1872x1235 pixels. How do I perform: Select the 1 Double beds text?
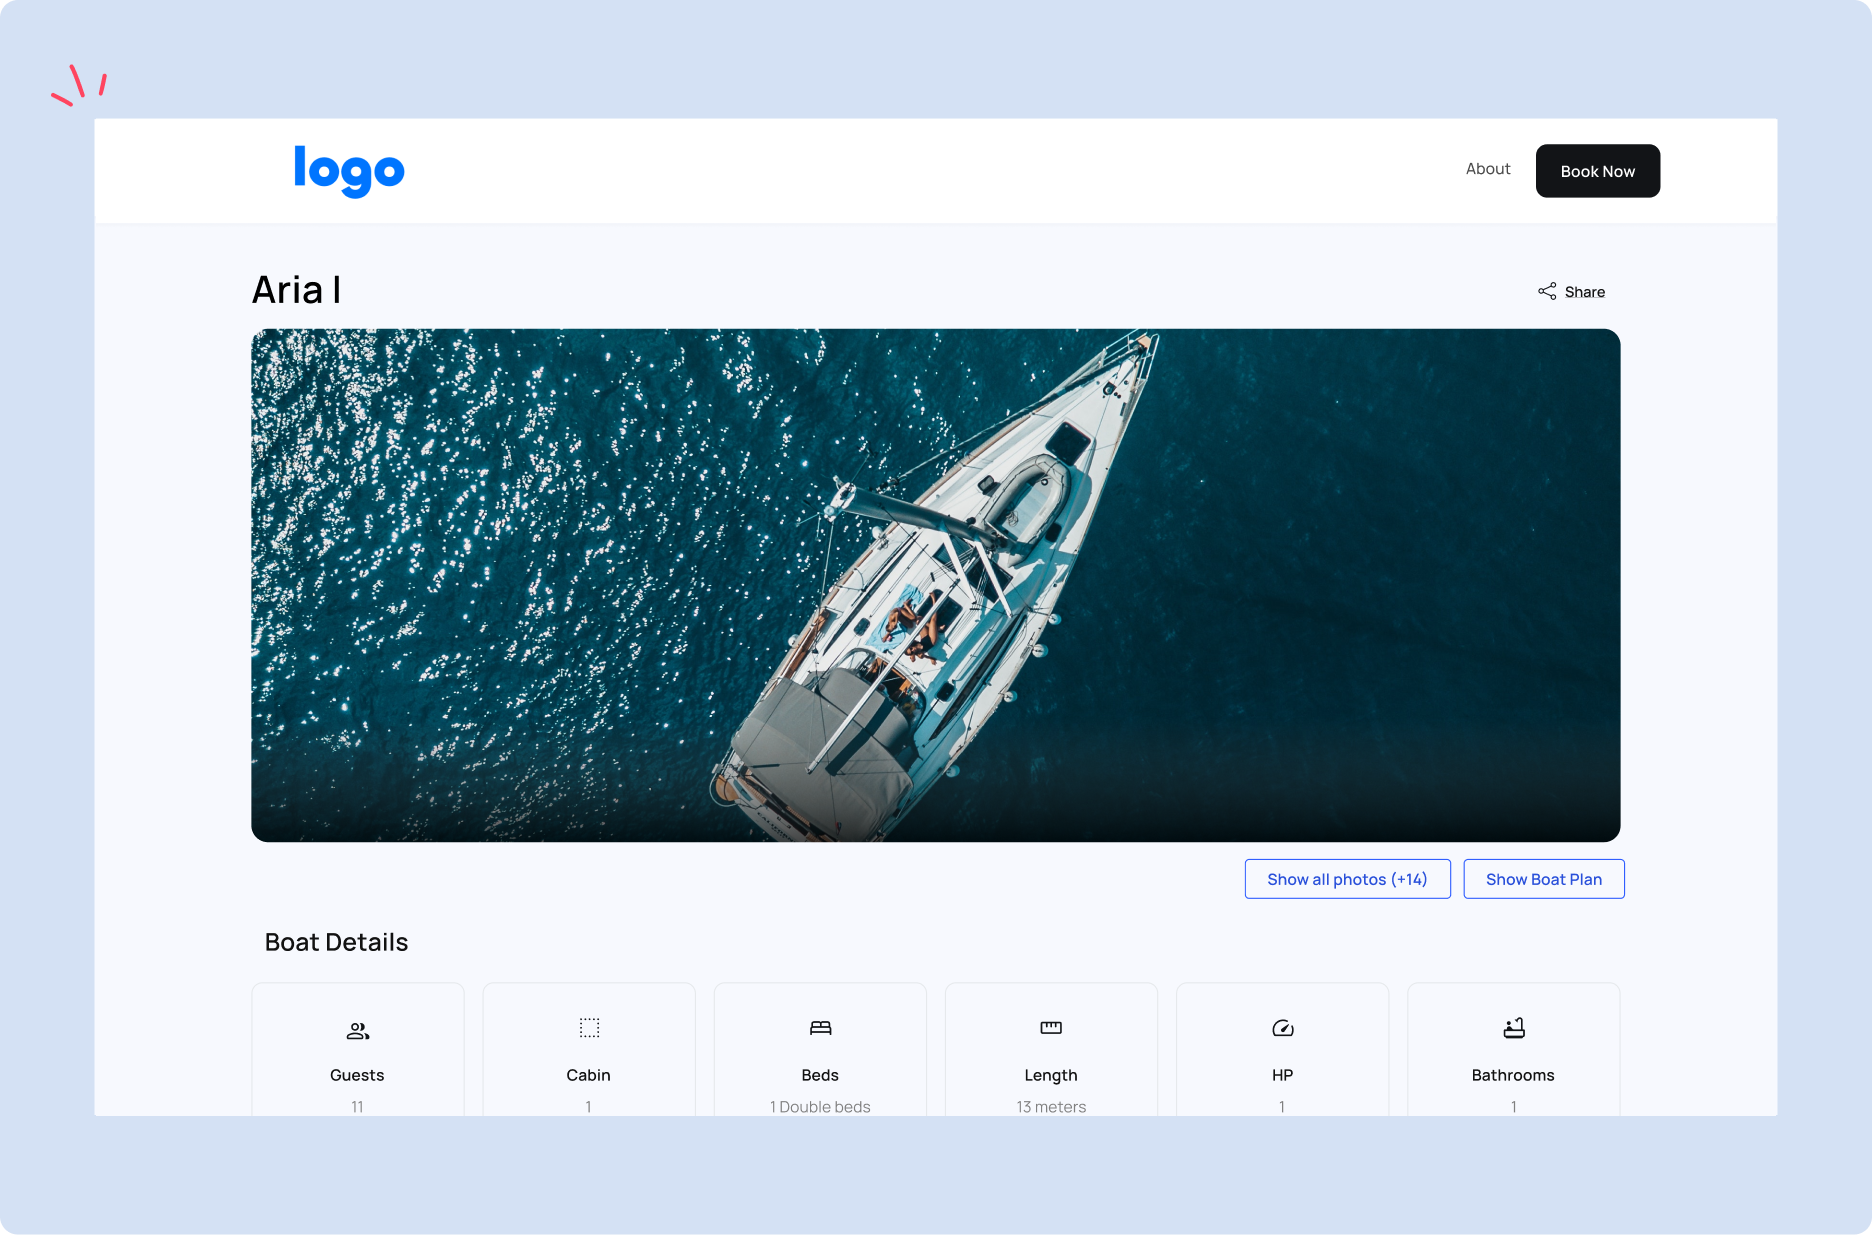point(820,1107)
